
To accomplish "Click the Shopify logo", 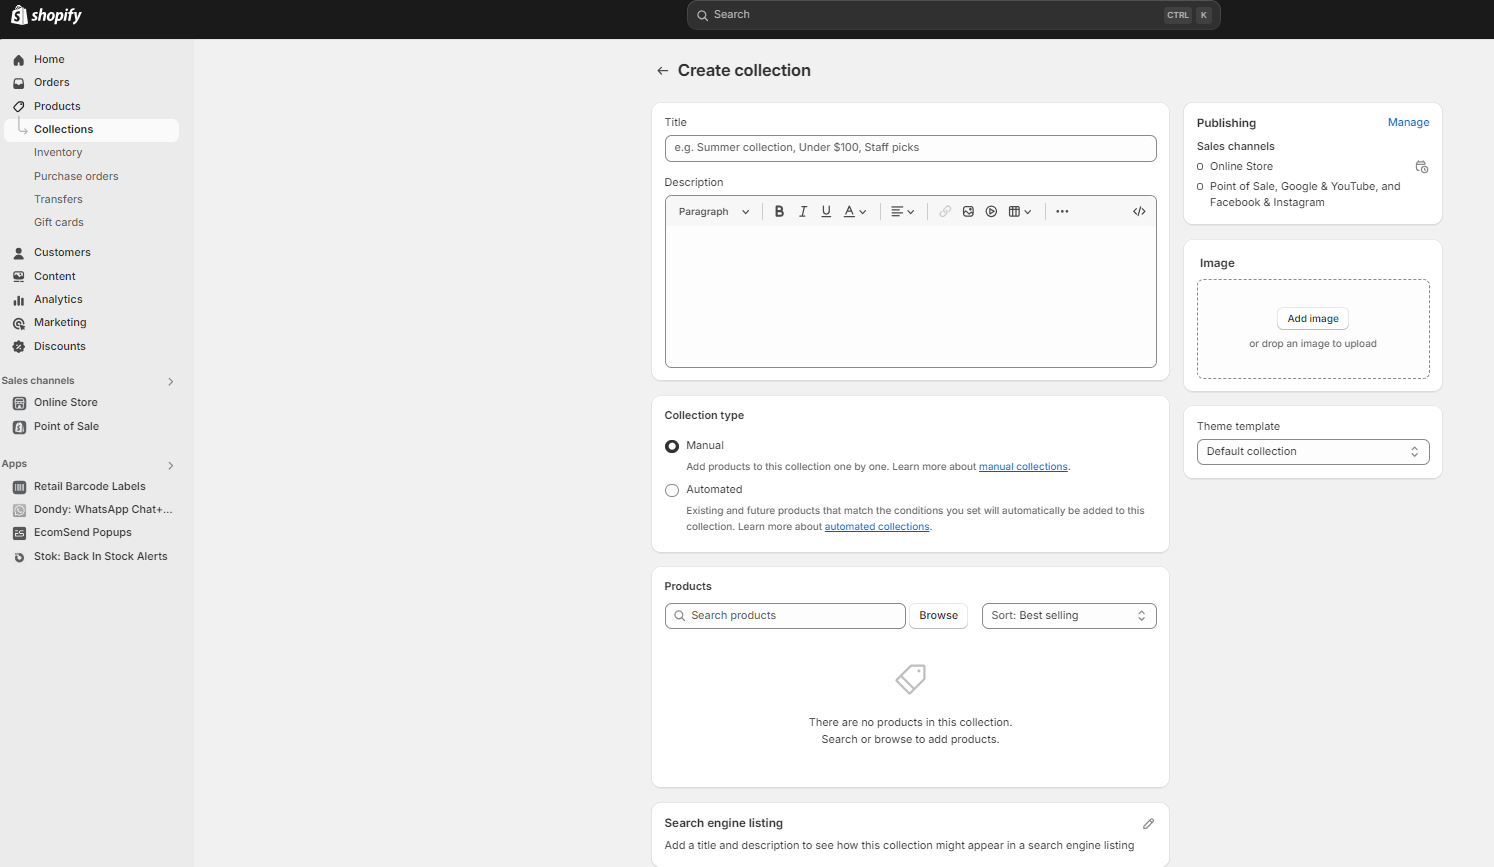I will point(46,15).
